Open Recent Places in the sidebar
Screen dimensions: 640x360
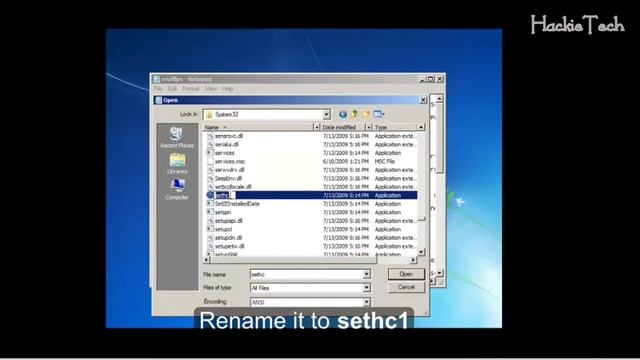point(177,138)
